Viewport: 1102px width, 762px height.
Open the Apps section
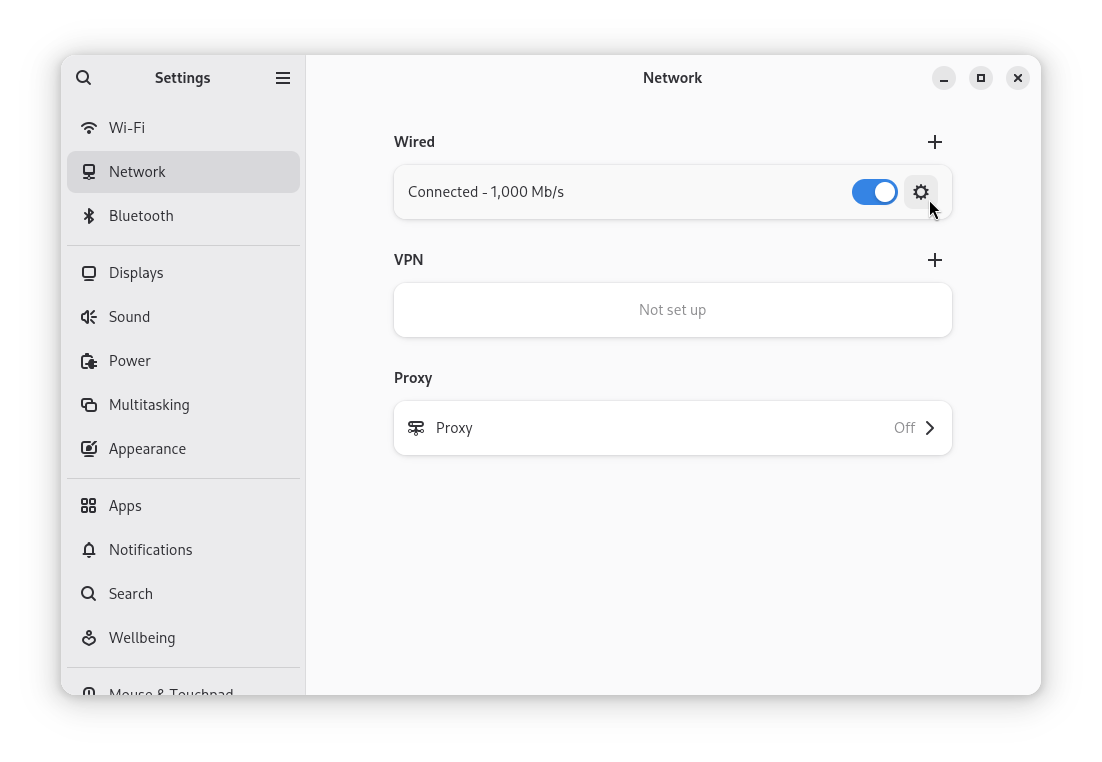click(125, 505)
